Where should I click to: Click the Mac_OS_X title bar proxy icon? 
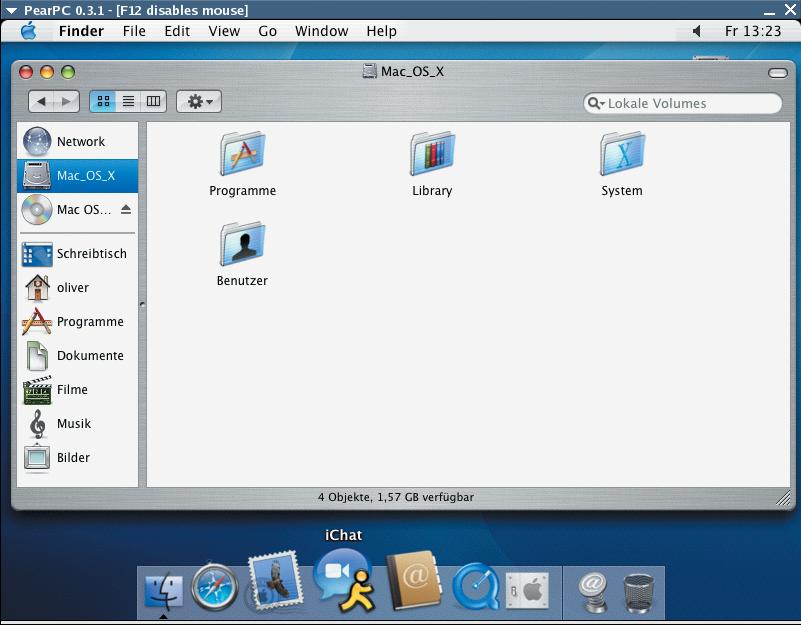click(369, 71)
